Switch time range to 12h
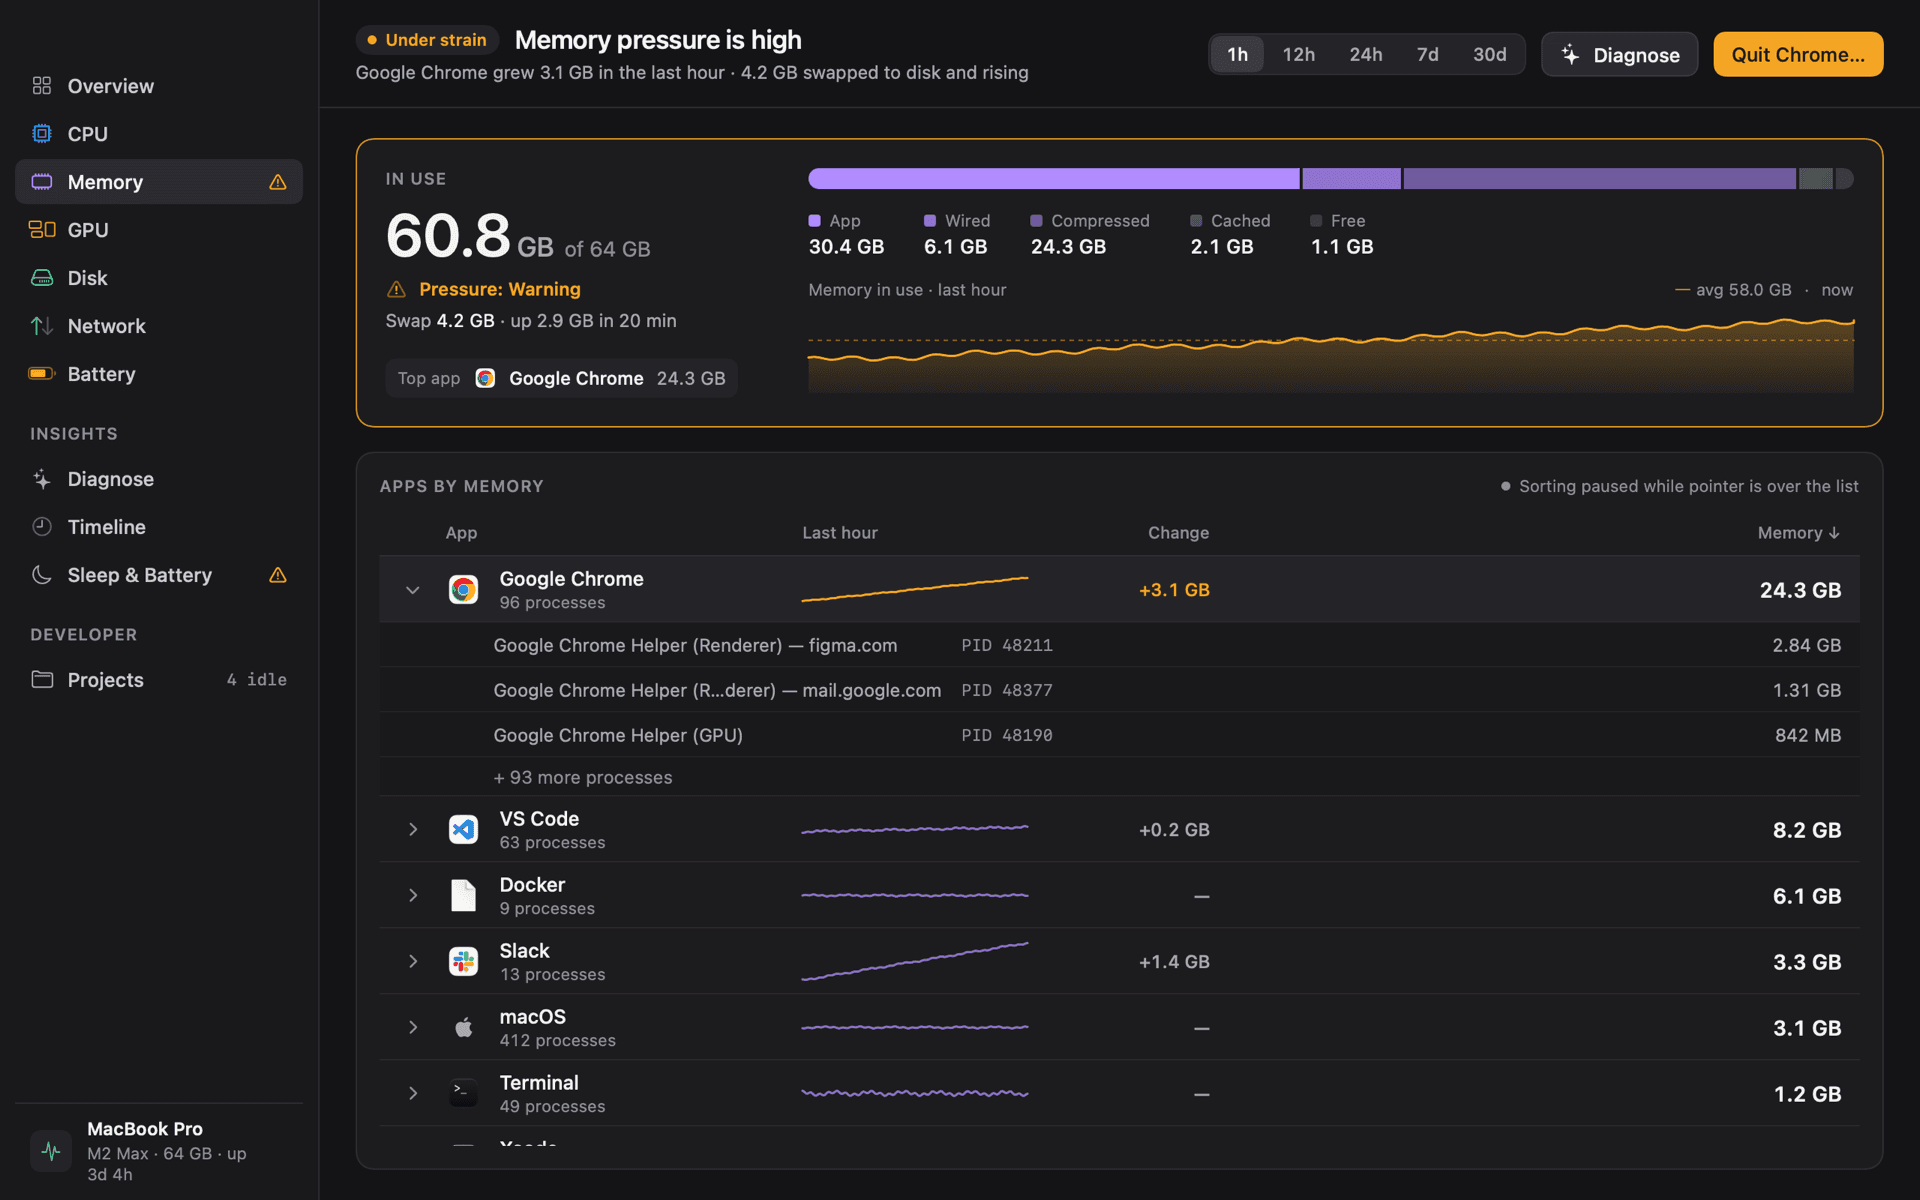 pos(1298,55)
